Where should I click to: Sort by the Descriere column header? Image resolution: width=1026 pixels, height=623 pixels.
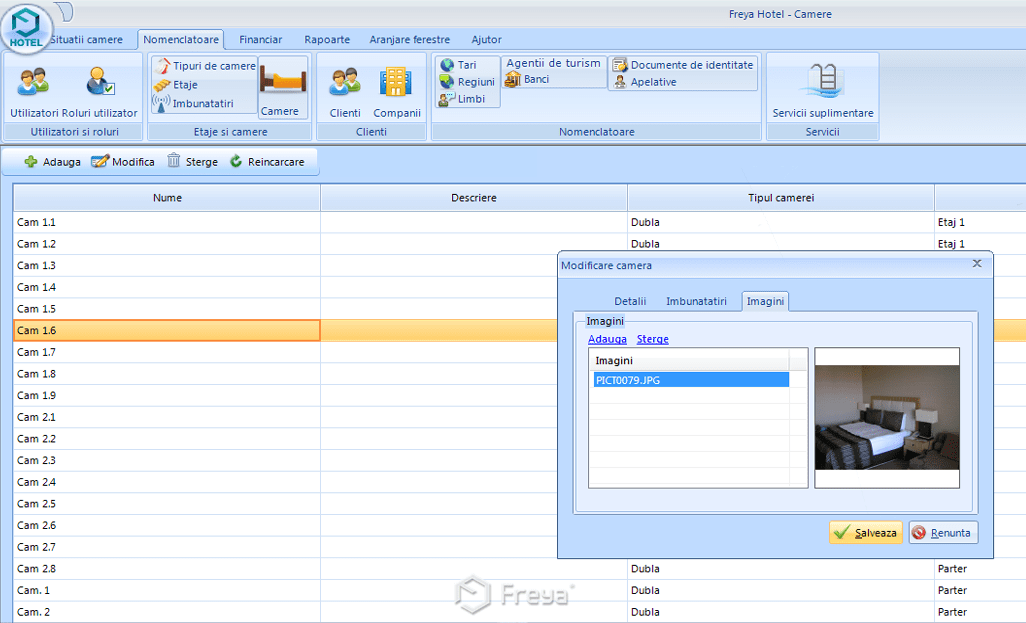(x=474, y=198)
